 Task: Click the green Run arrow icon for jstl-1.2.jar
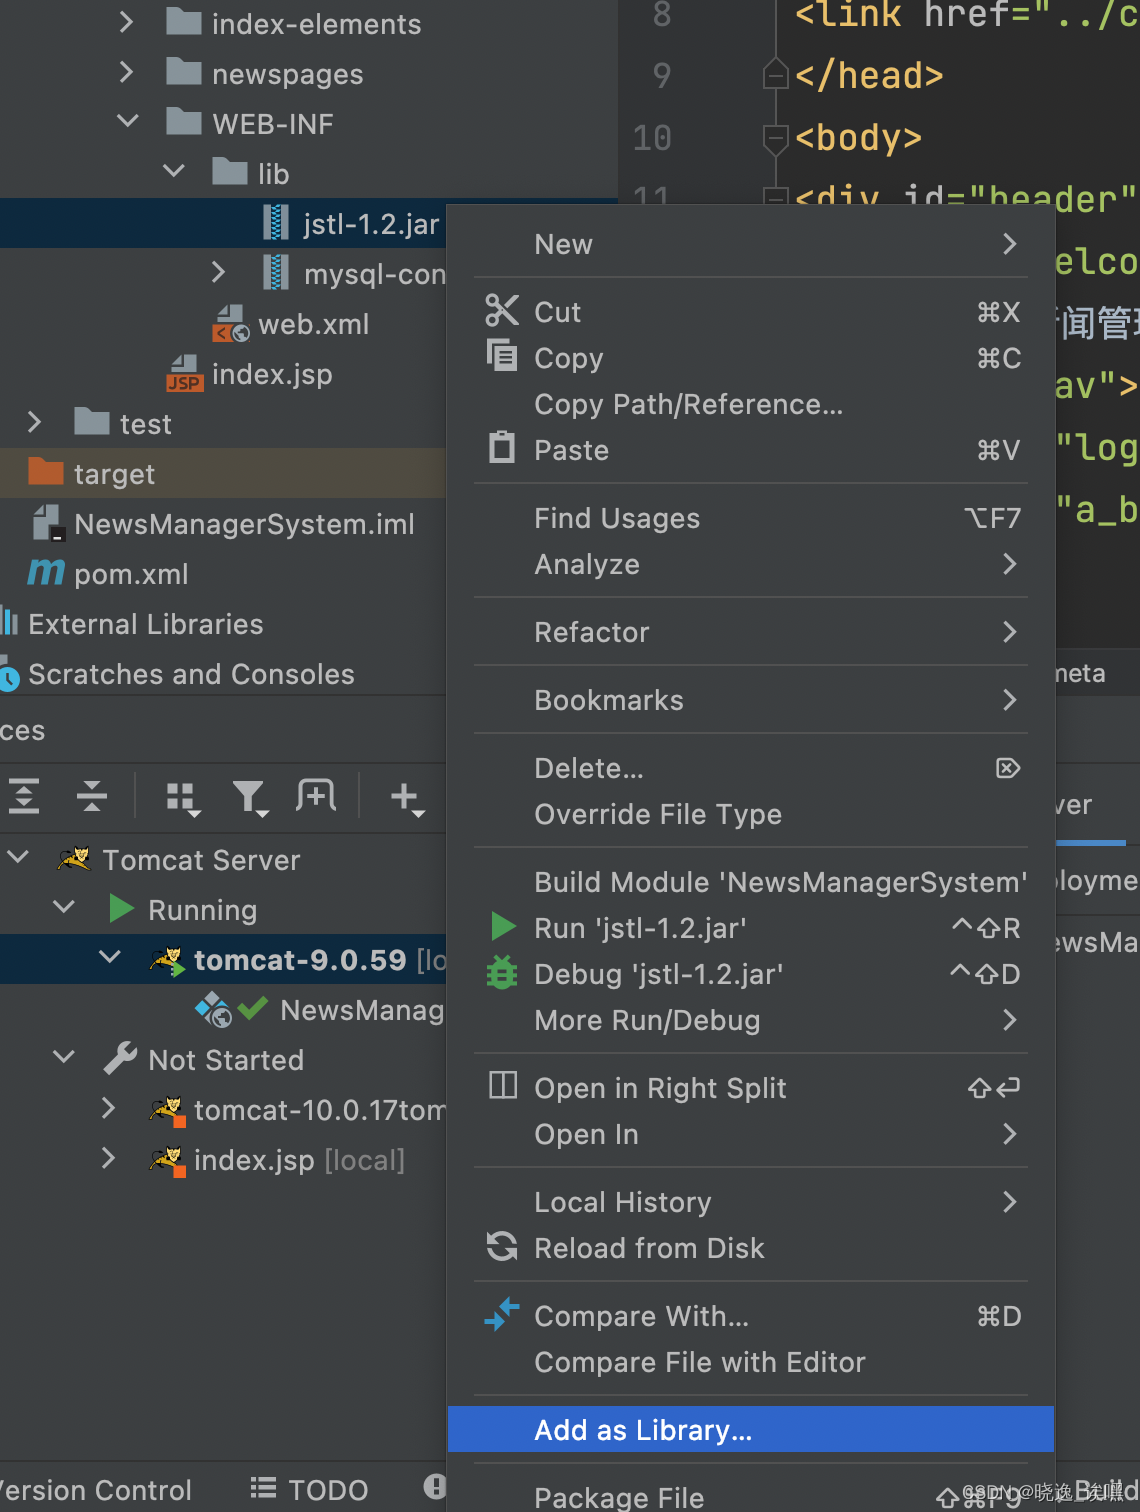click(x=503, y=927)
